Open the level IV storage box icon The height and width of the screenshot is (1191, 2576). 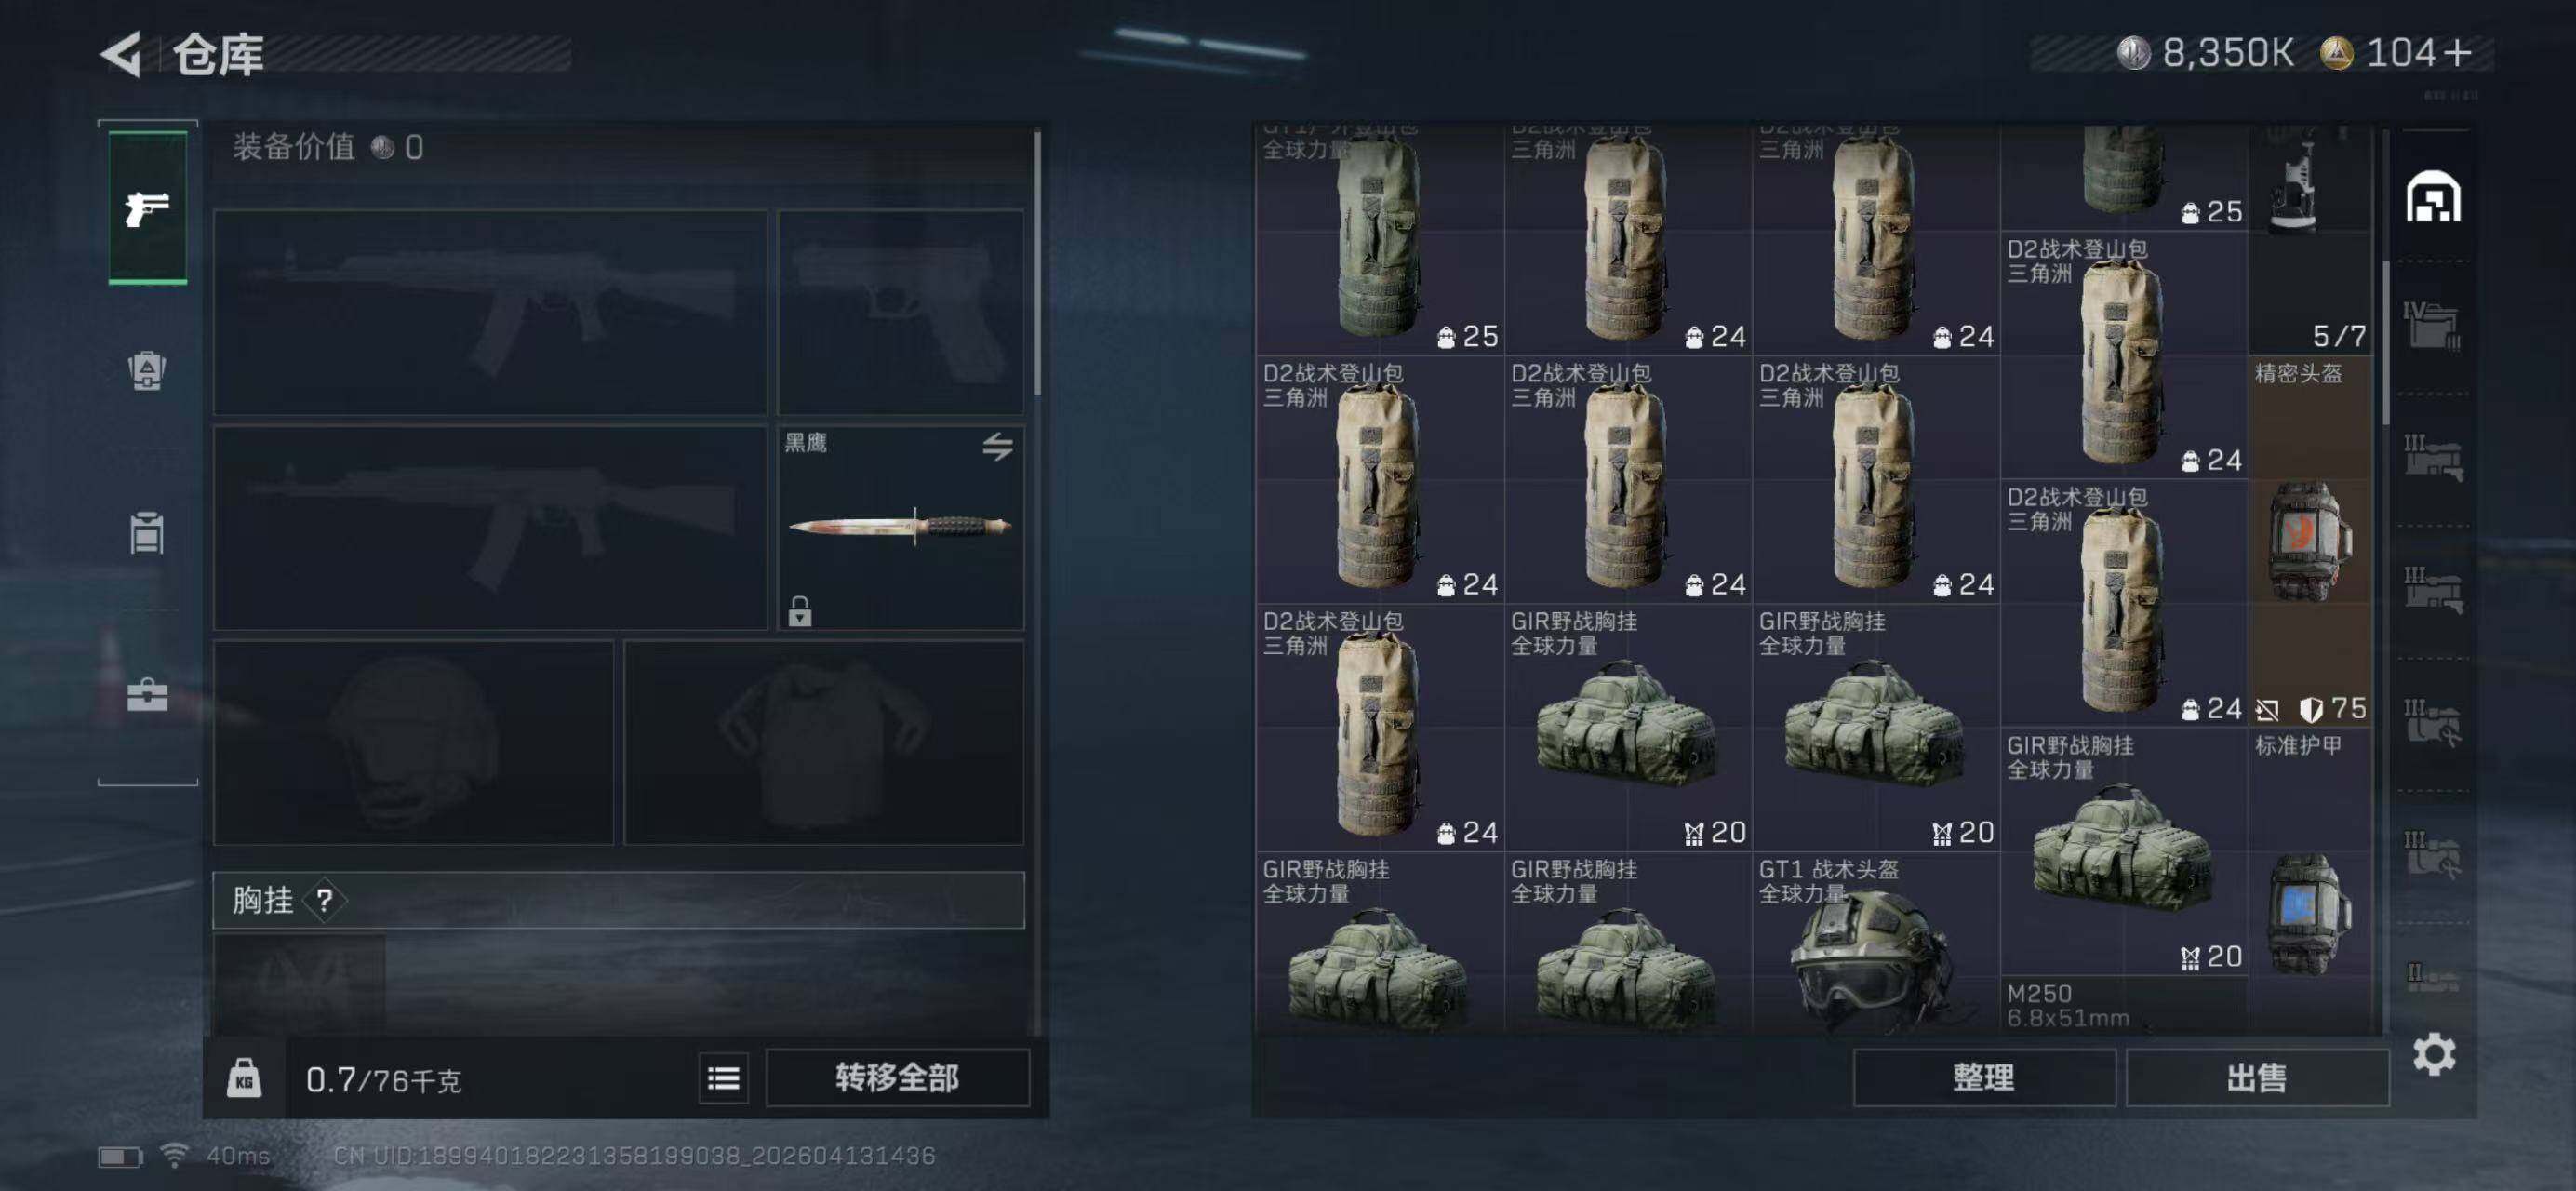click(2432, 325)
